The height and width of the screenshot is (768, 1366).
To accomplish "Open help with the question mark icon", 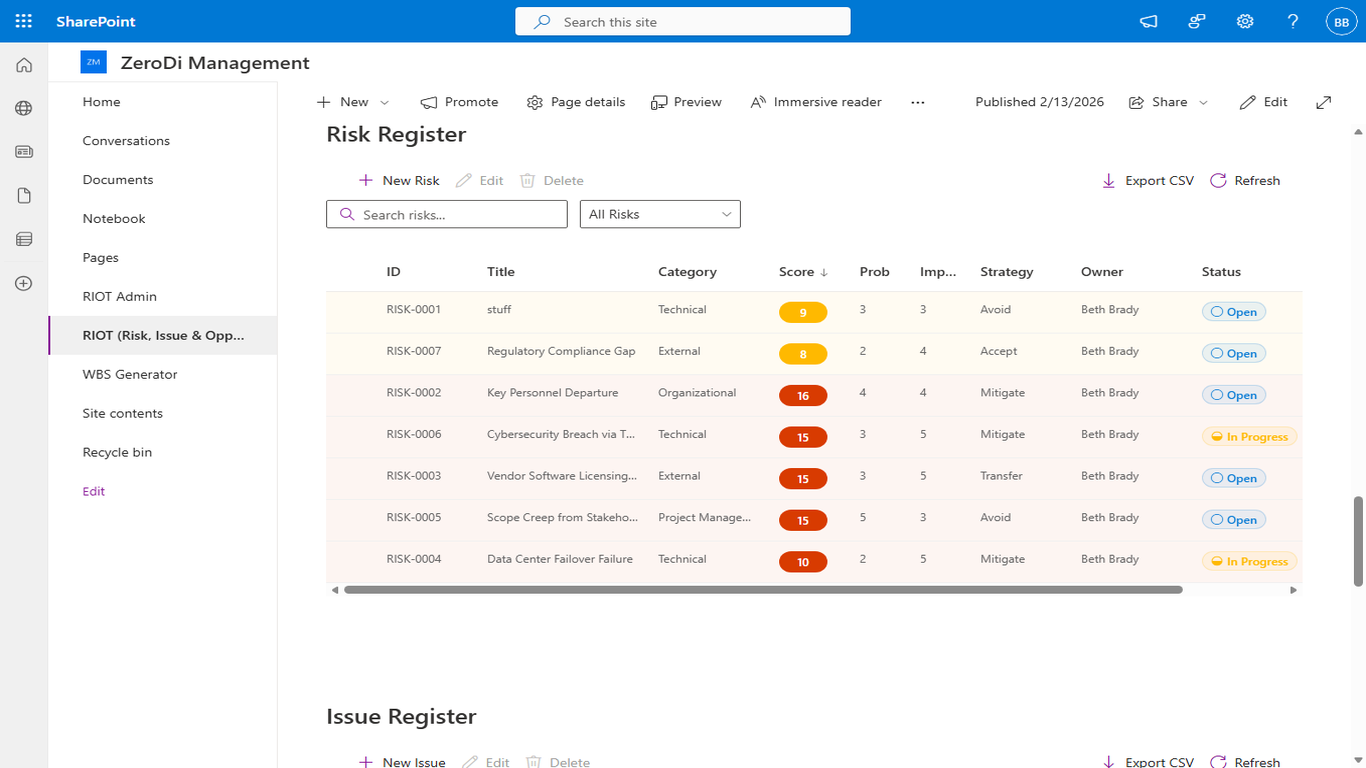I will pyautogui.click(x=1292, y=21).
